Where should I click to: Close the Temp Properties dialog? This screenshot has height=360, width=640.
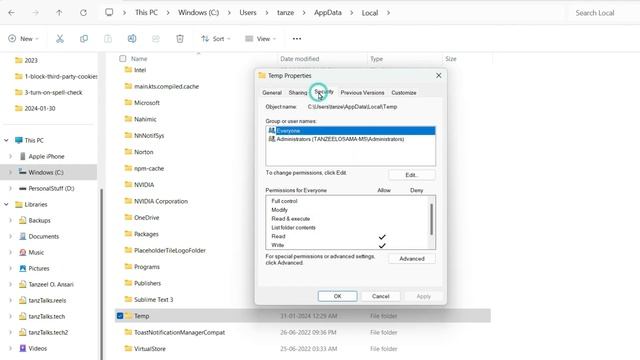[438, 76]
